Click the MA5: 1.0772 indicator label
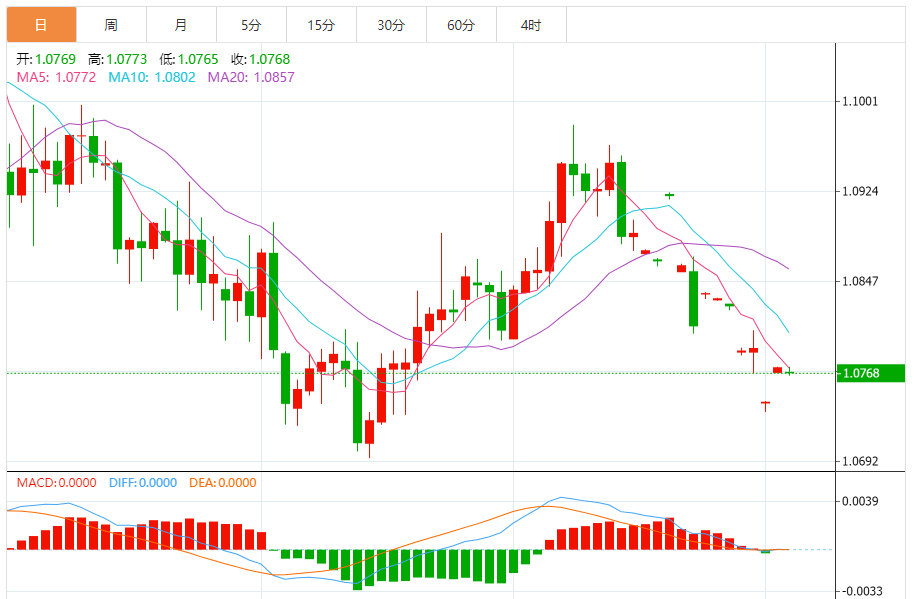The height and width of the screenshot is (599, 914). (56, 77)
